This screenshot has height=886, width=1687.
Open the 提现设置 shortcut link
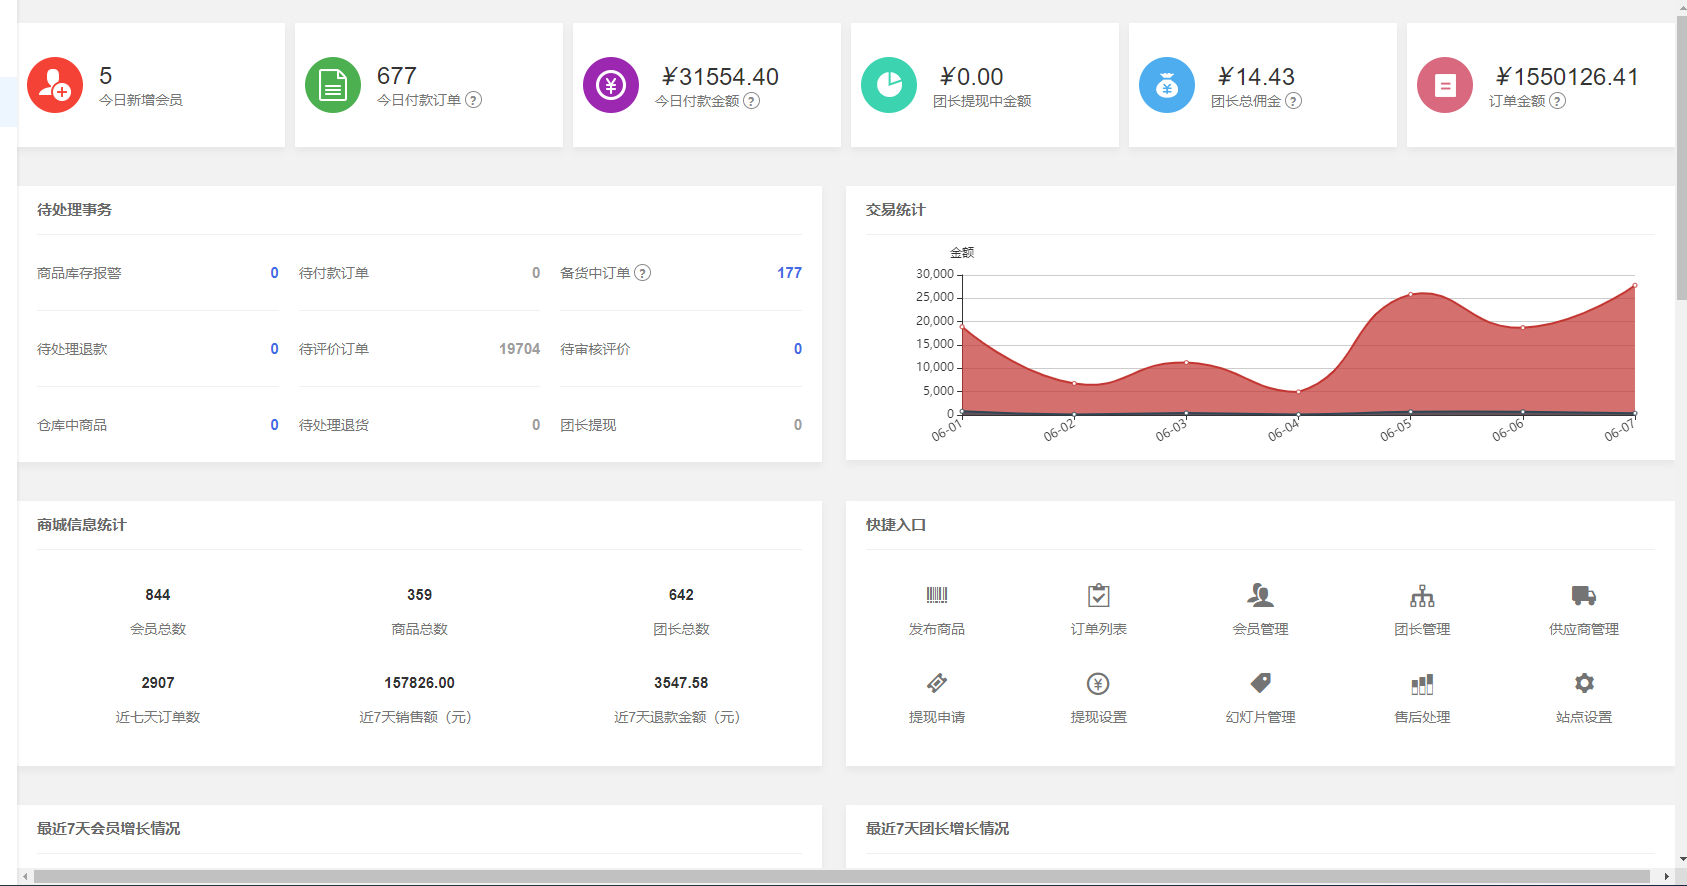pyautogui.click(x=1099, y=717)
